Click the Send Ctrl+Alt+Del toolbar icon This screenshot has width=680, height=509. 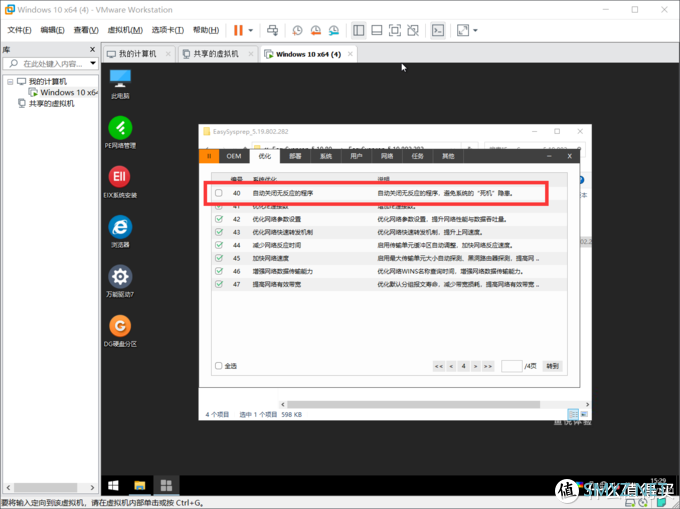[x=272, y=30]
